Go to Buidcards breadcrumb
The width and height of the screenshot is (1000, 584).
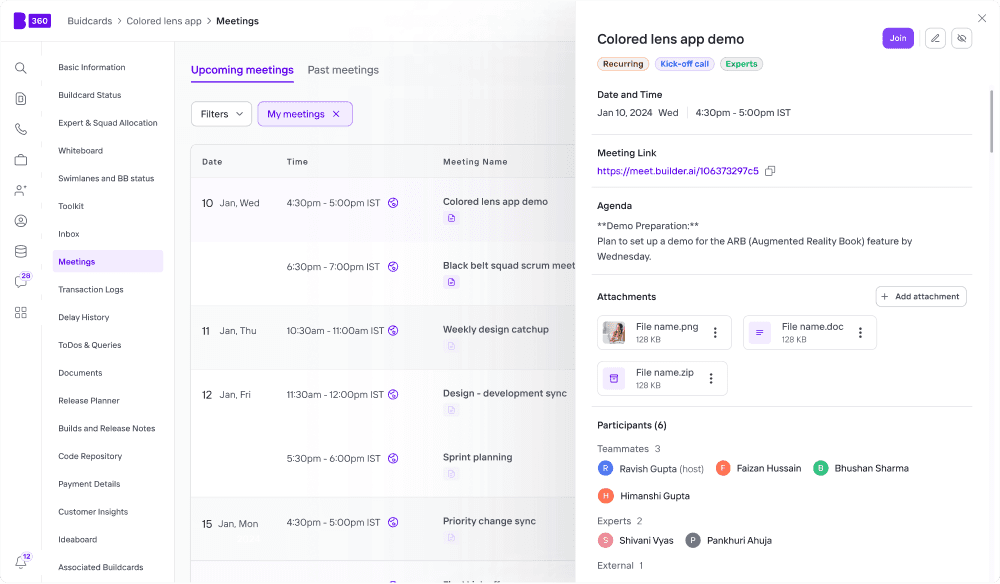(90, 21)
